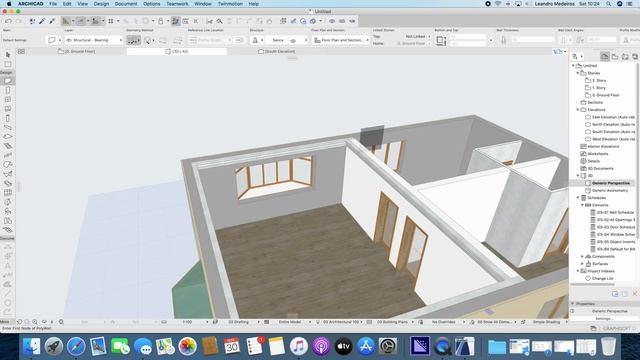
Task: Toggle the lock icon in toolbar
Action: 161,21
